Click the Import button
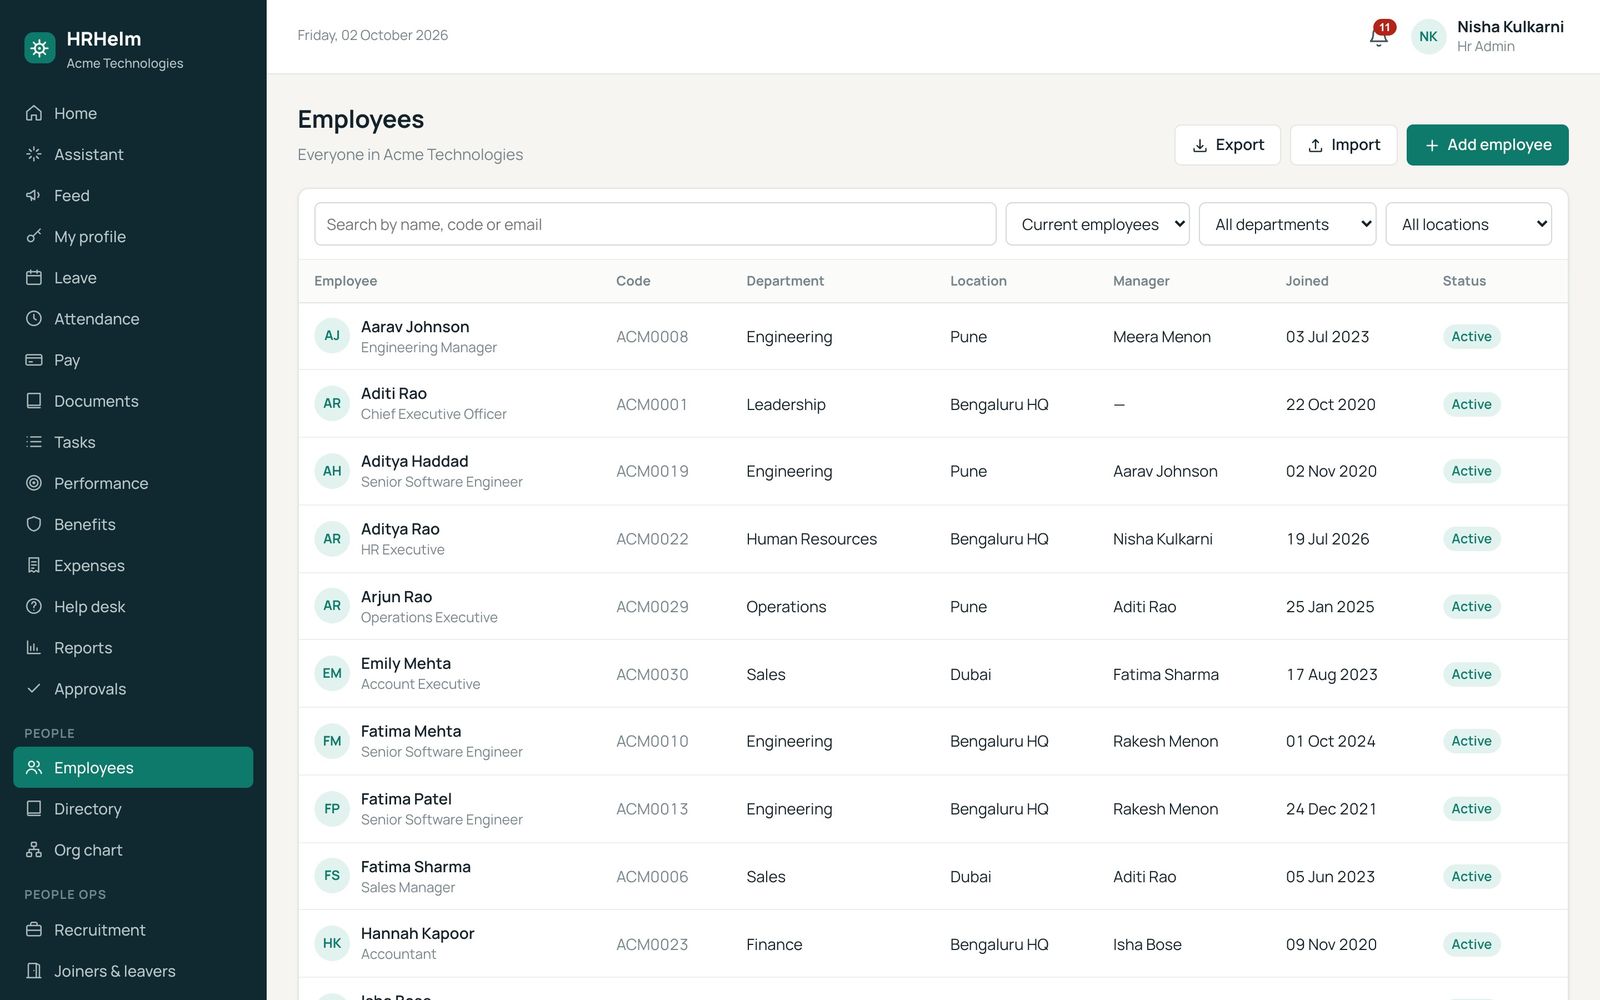The width and height of the screenshot is (1600, 1000). tap(1343, 145)
